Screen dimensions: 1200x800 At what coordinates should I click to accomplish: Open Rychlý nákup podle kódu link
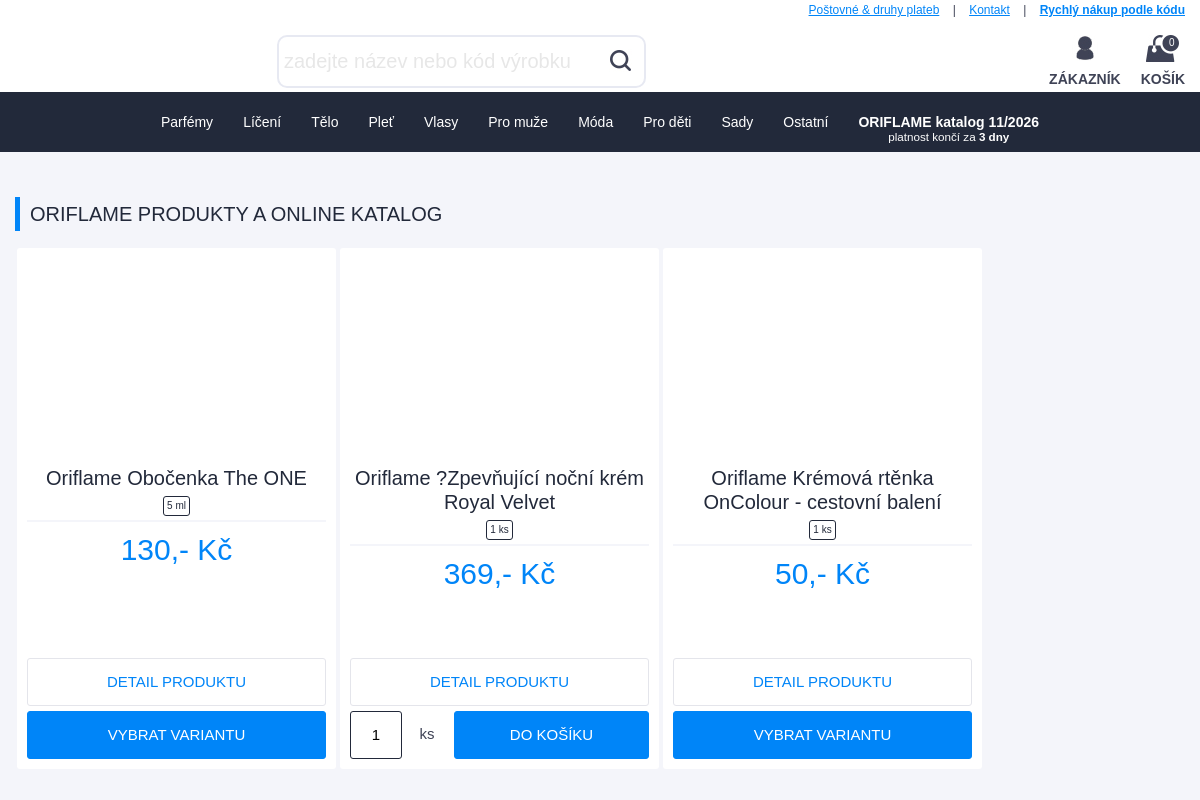[1112, 10]
